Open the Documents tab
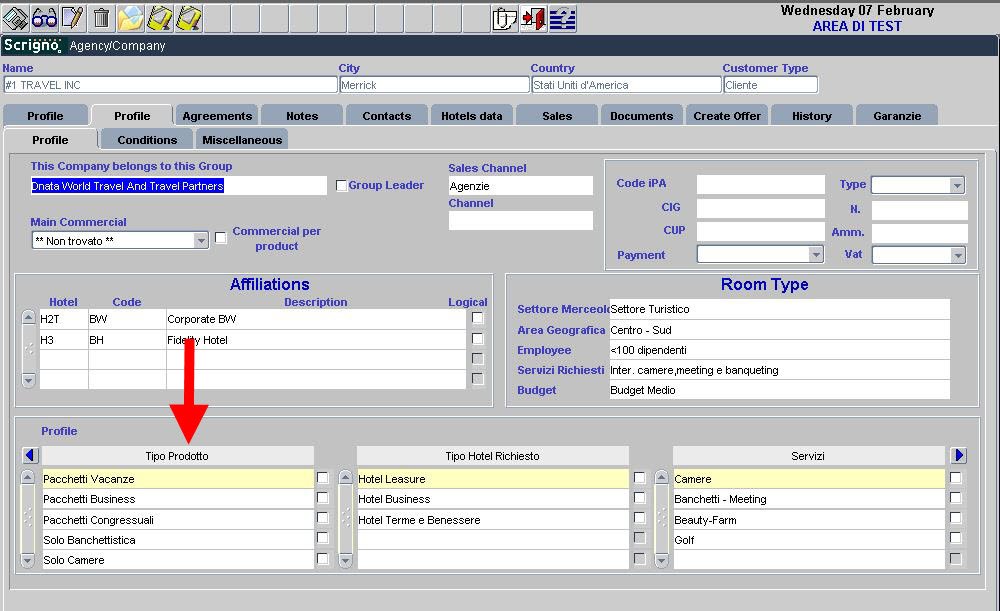Image resolution: width=1000 pixels, height=611 pixels. tap(642, 115)
